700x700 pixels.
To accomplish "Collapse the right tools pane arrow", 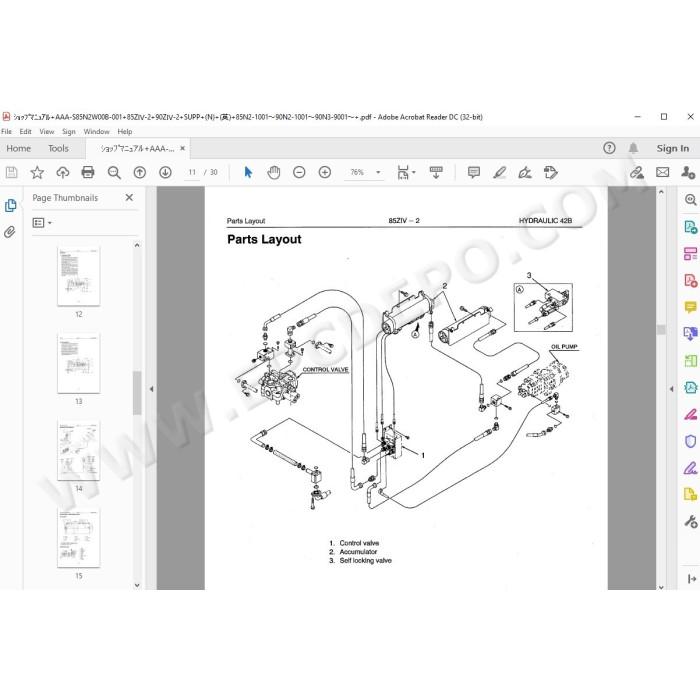I will [x=671, y=389].
